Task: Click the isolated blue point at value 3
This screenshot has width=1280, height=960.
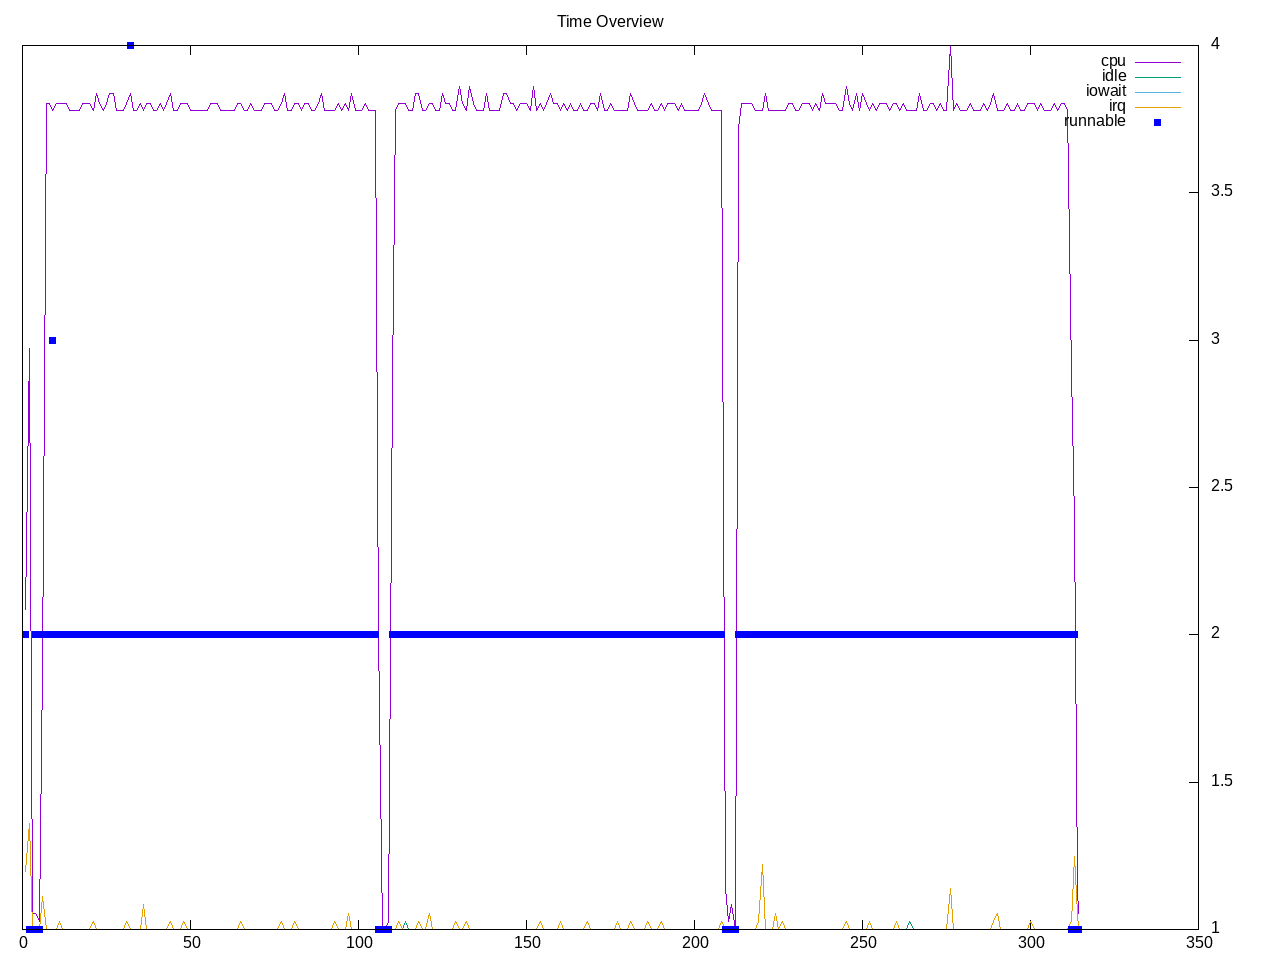Action: (x=52, y=340)
